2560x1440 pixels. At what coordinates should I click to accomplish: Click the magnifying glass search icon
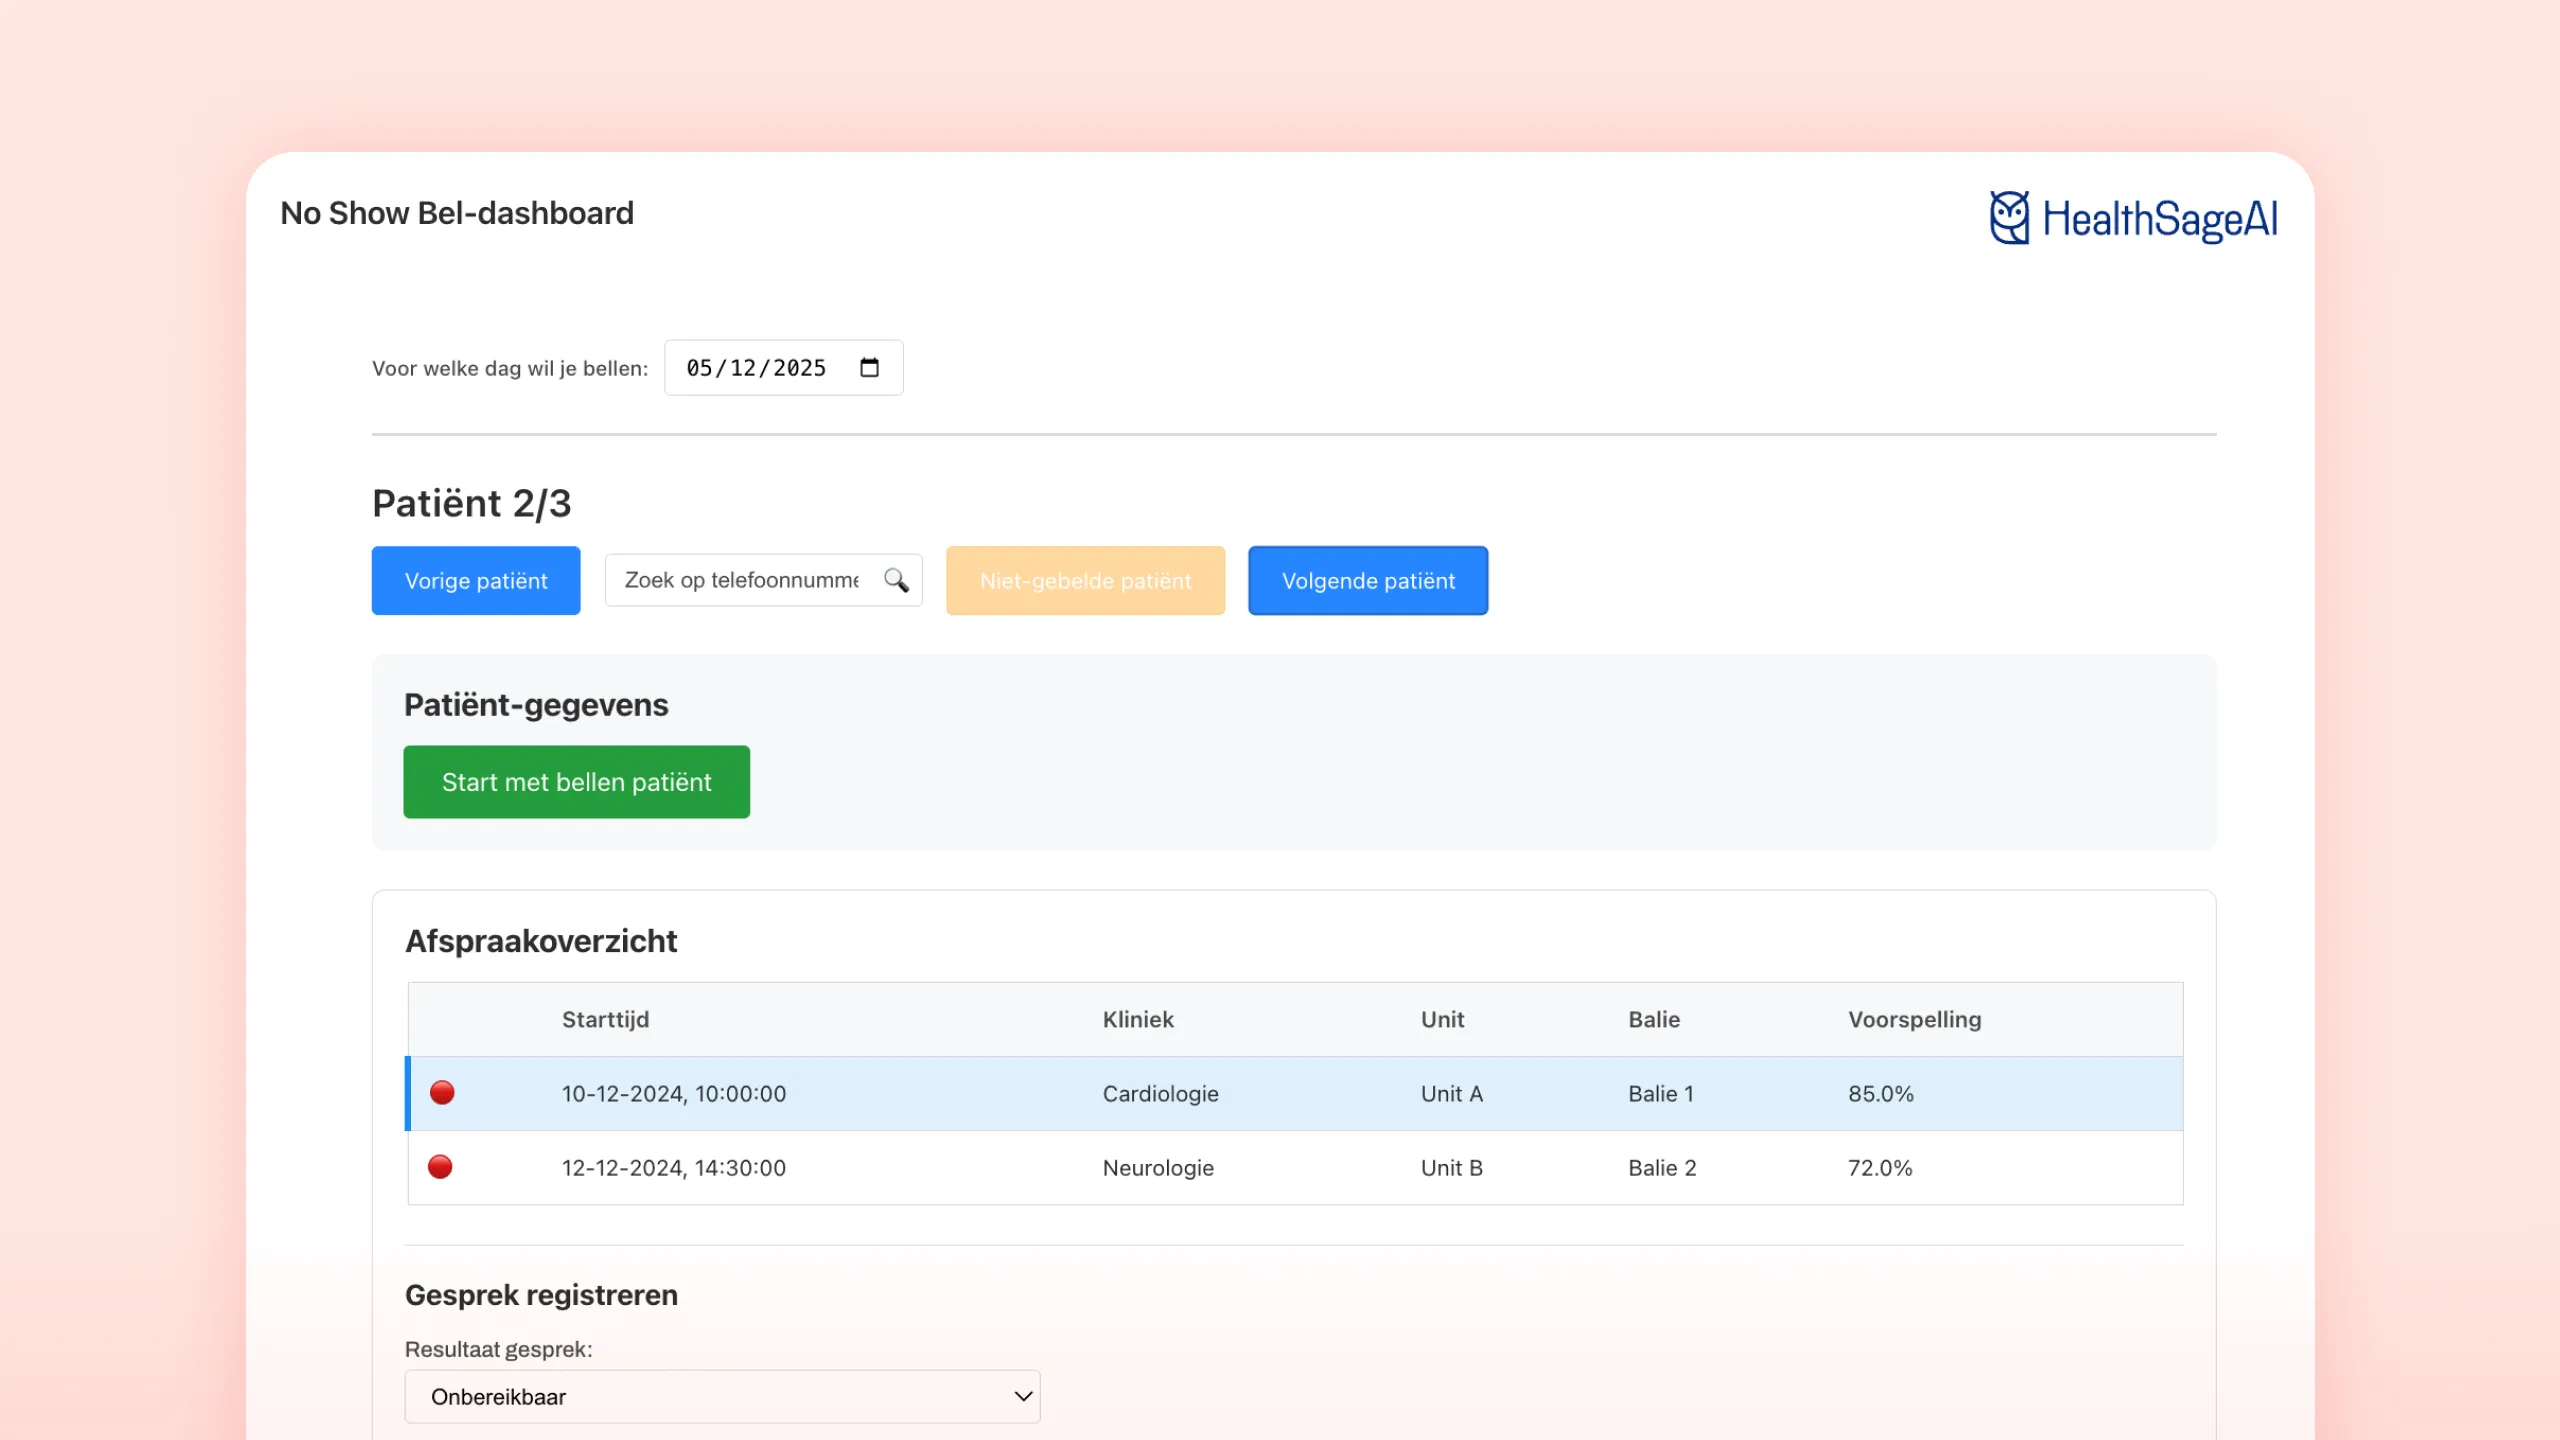point(896,580)
